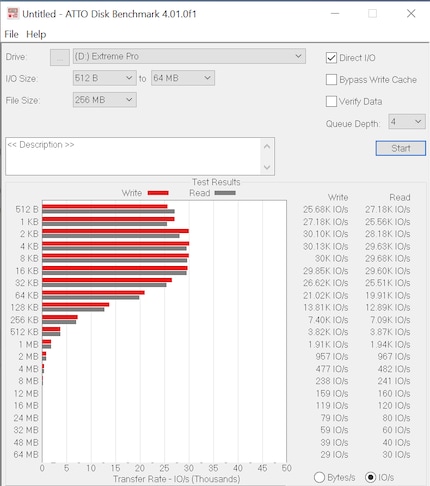Start the benchmark with the Start button
This screenshot has height=486, width=430.
point(401,148)
